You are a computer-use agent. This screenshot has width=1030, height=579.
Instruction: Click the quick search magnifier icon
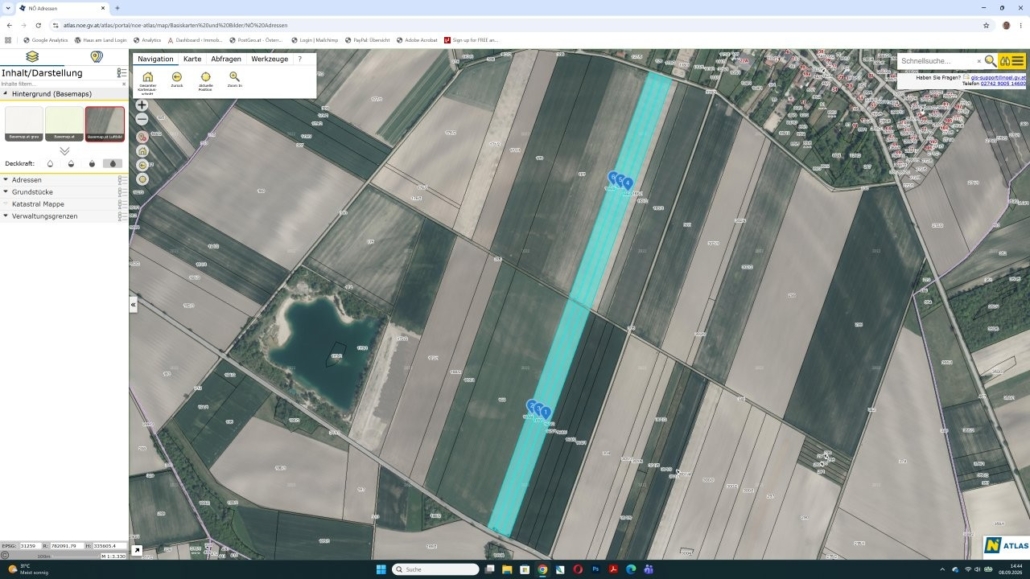[x=990, y=61]
